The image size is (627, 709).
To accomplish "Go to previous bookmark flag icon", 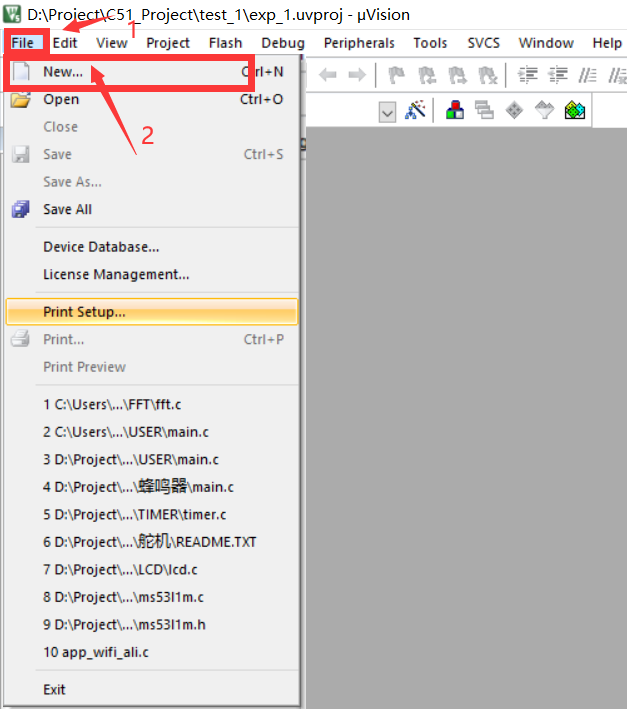I will coord(427,75).
